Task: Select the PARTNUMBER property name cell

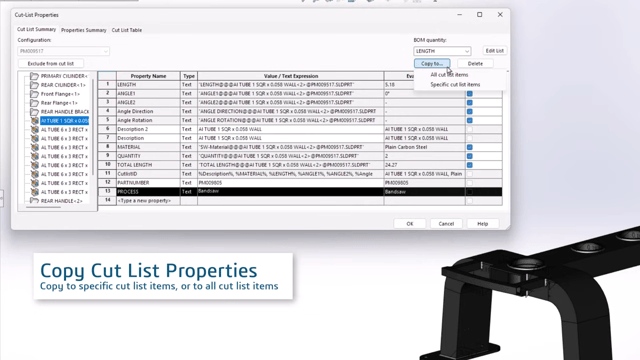Action: 148,183
